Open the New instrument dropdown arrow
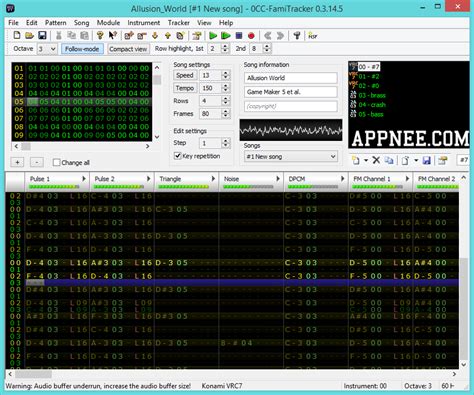 click(x=366, y=160)
